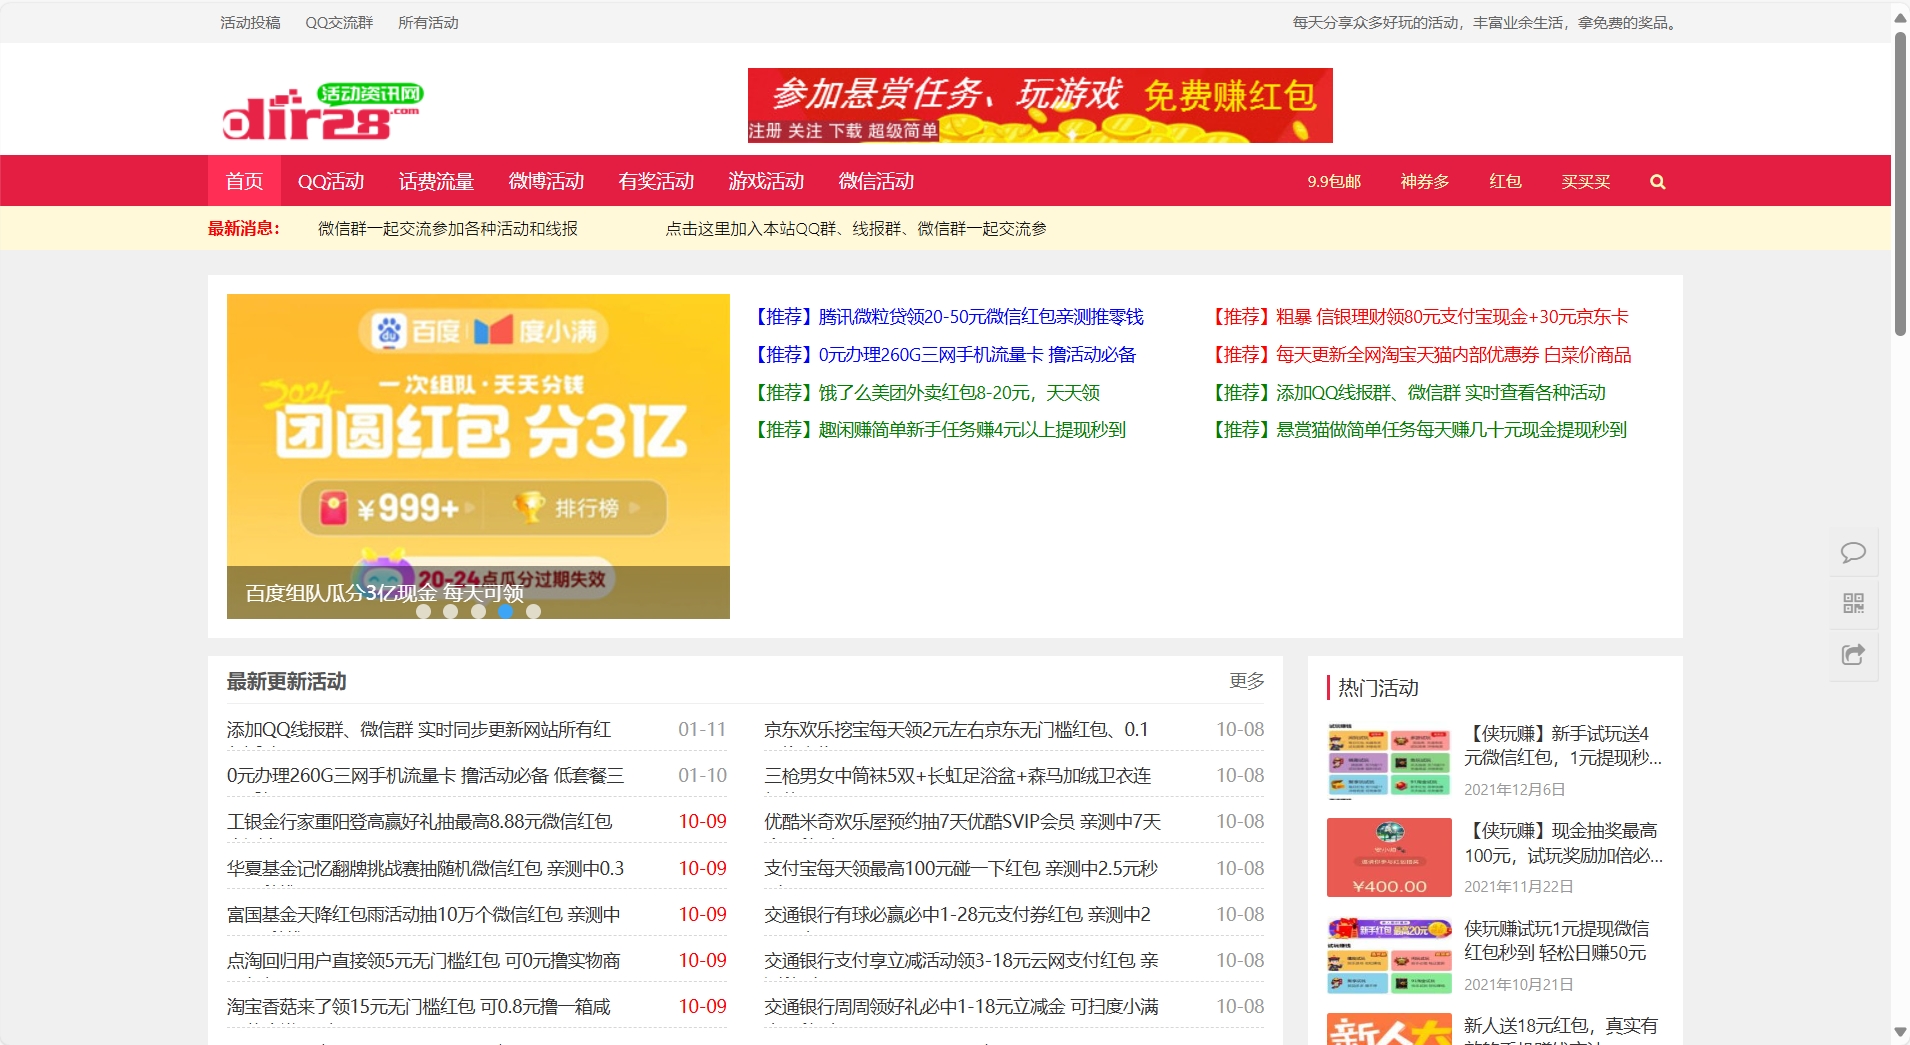This screenshot has width=1910, height=1045.
Task: Open article 交通银行周周领好礼
Action: (961, 1007)
